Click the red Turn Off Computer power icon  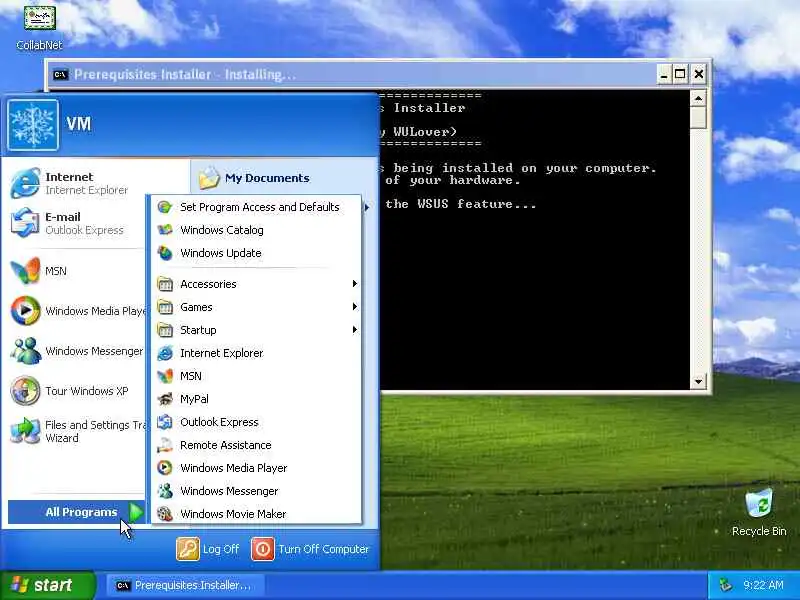click(x=263, y=549)
